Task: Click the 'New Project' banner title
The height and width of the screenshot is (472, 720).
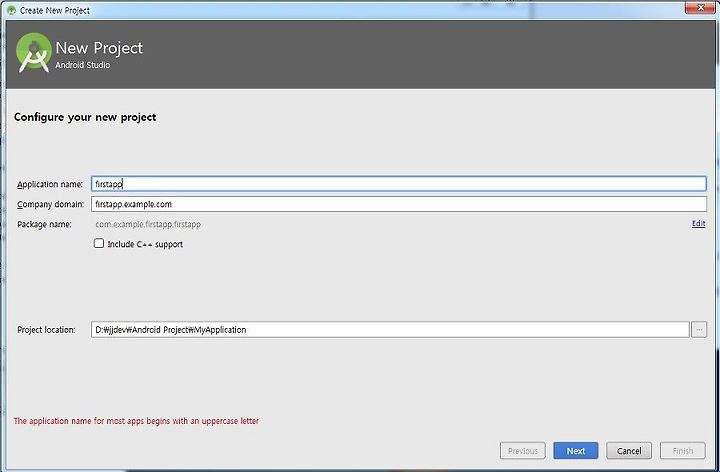Action: coord(99,48)
